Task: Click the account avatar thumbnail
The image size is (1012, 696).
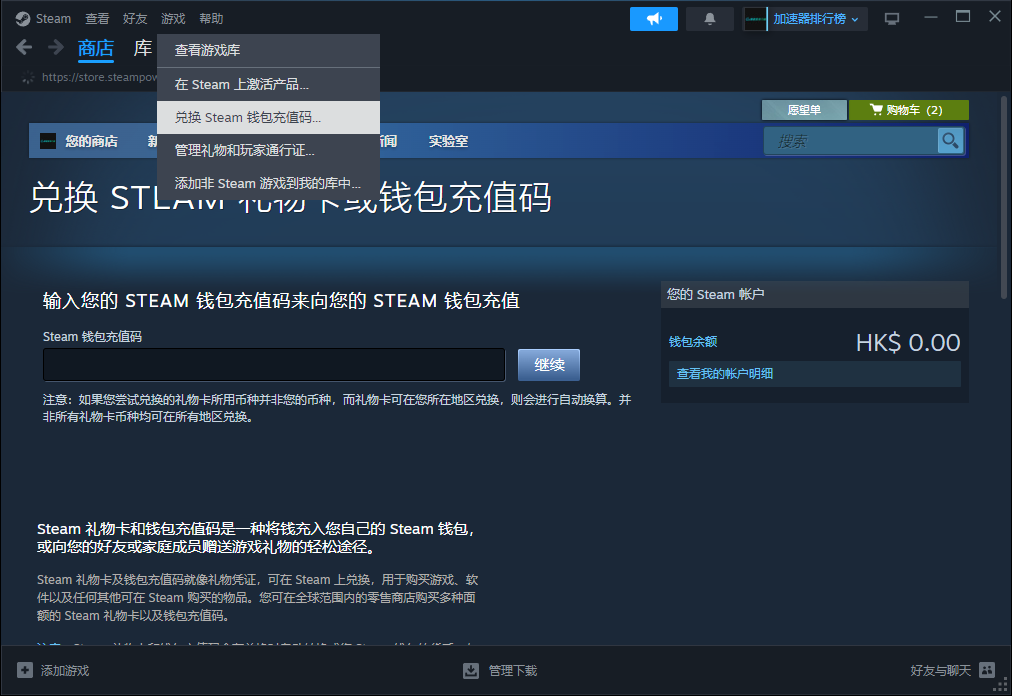Action: click(755, 19)
